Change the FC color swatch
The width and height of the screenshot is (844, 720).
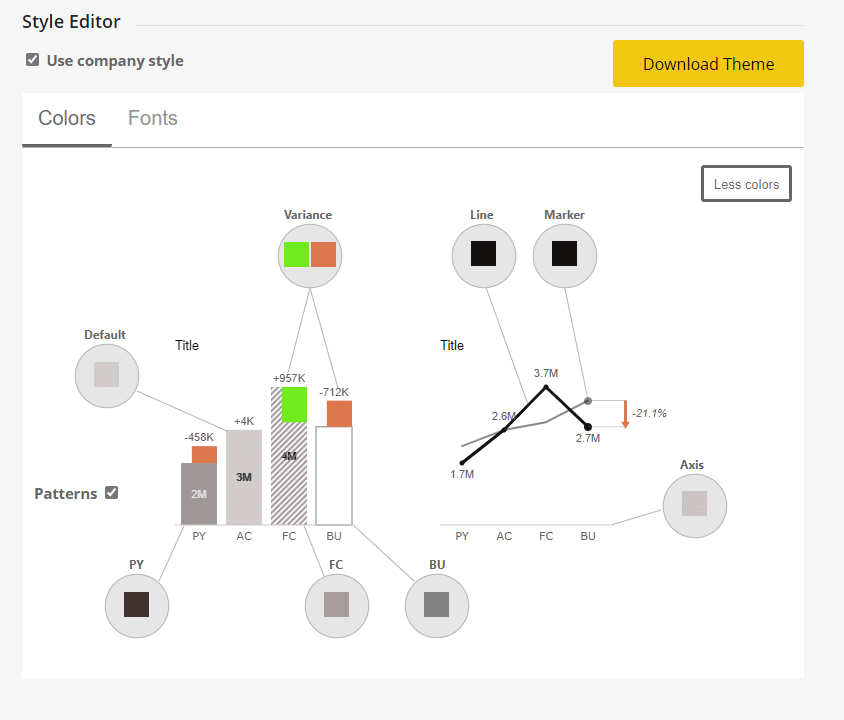(336, 604)
